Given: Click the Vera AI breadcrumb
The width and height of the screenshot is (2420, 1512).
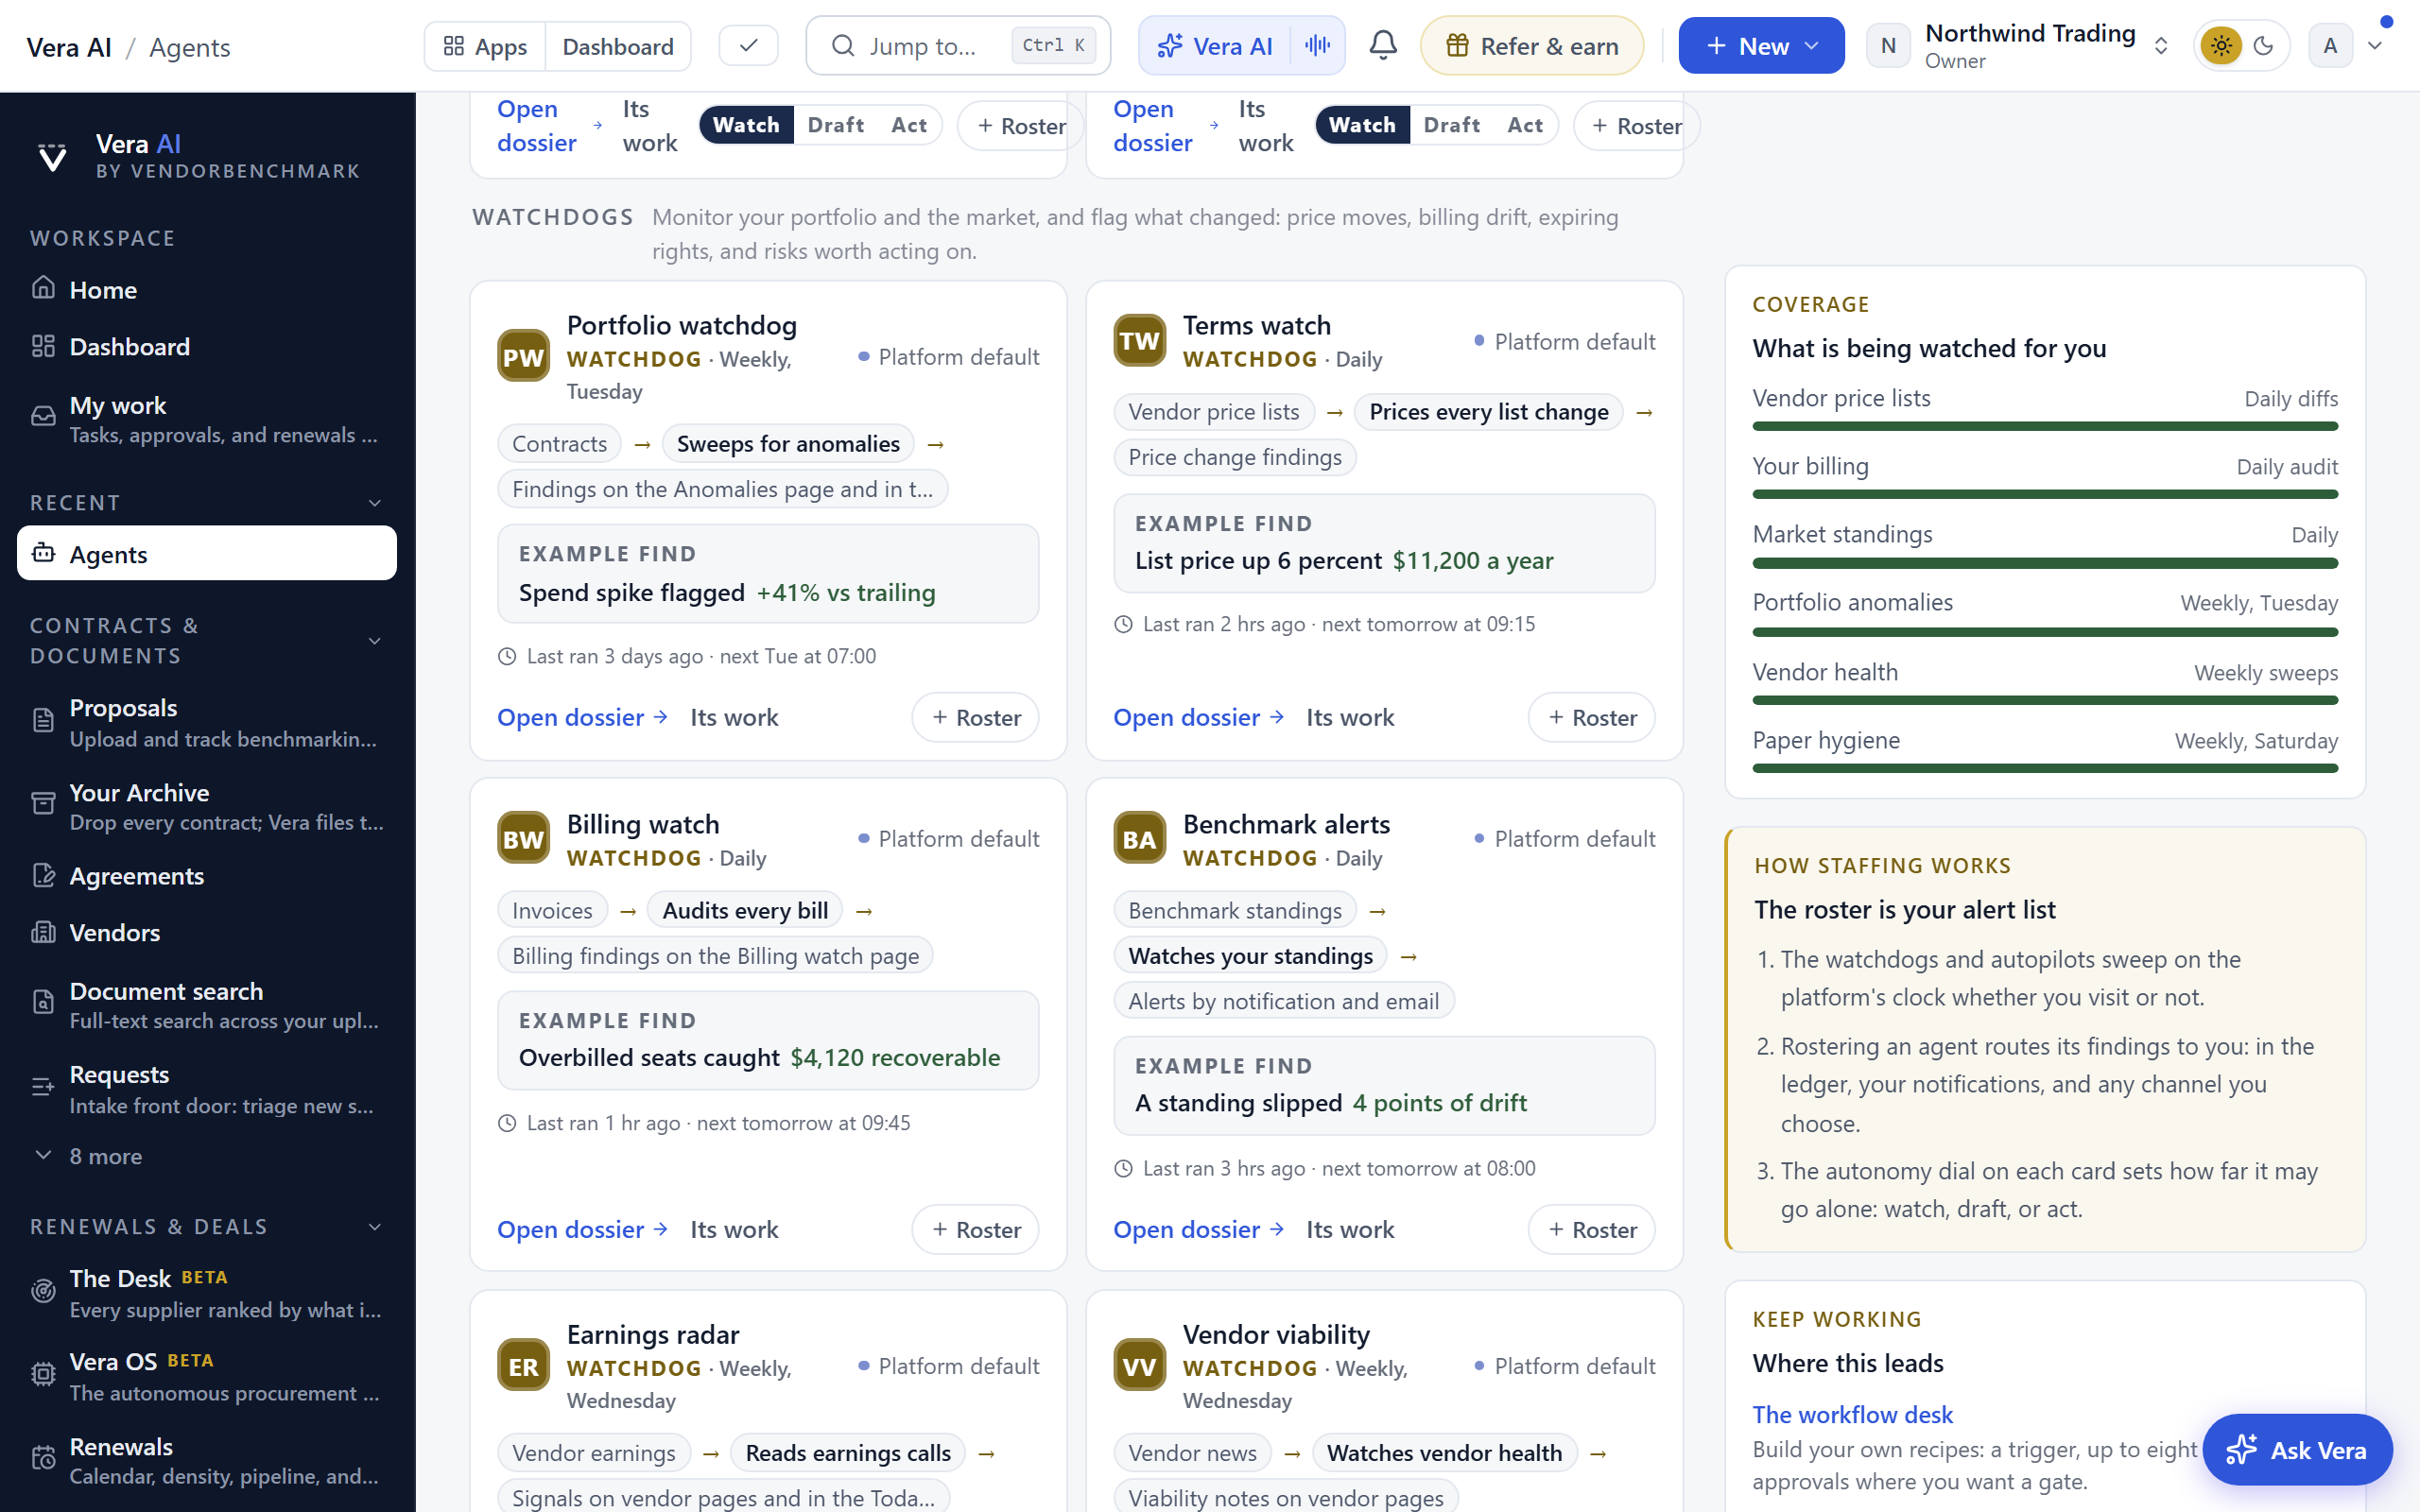Looking at the screenshot, I should point(69,47).
